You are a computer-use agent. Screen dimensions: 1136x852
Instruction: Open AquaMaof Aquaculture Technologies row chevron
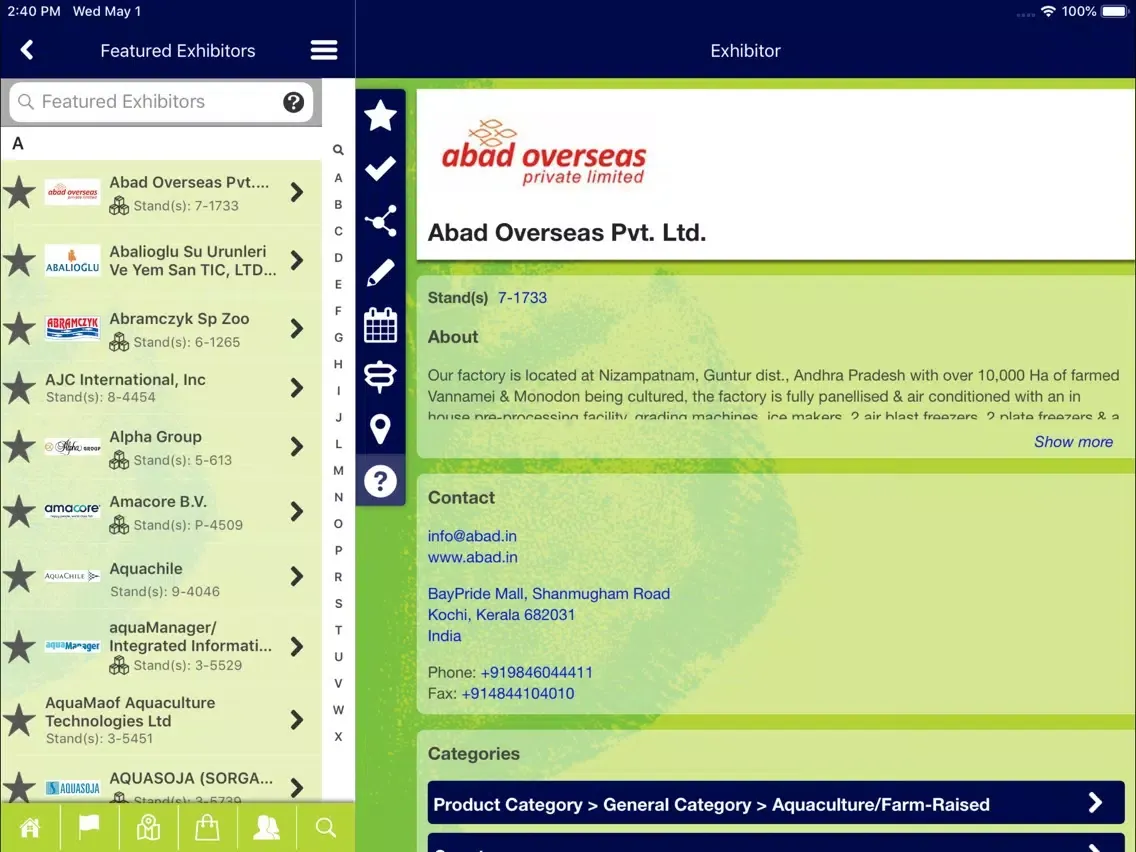297,720
